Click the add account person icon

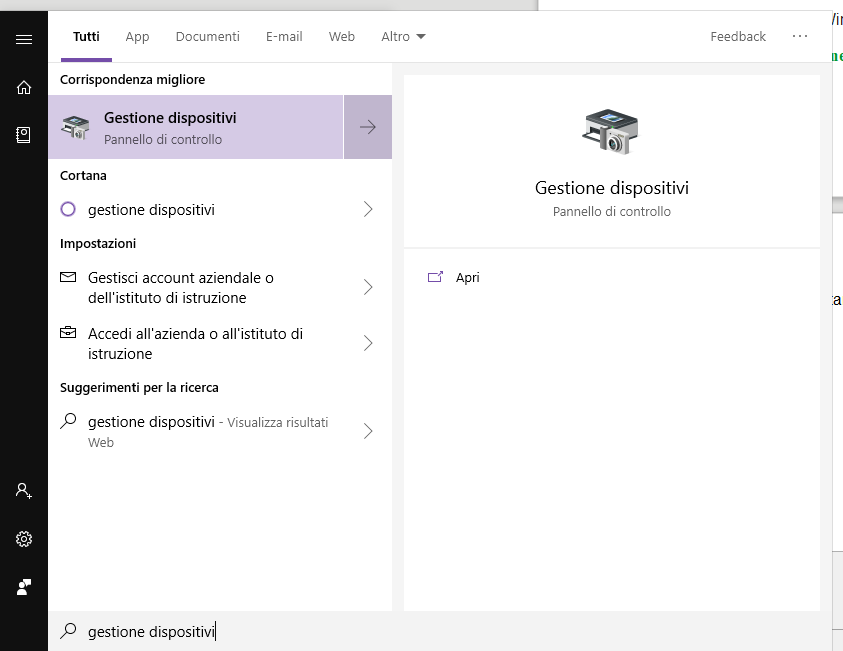[24, 490]
